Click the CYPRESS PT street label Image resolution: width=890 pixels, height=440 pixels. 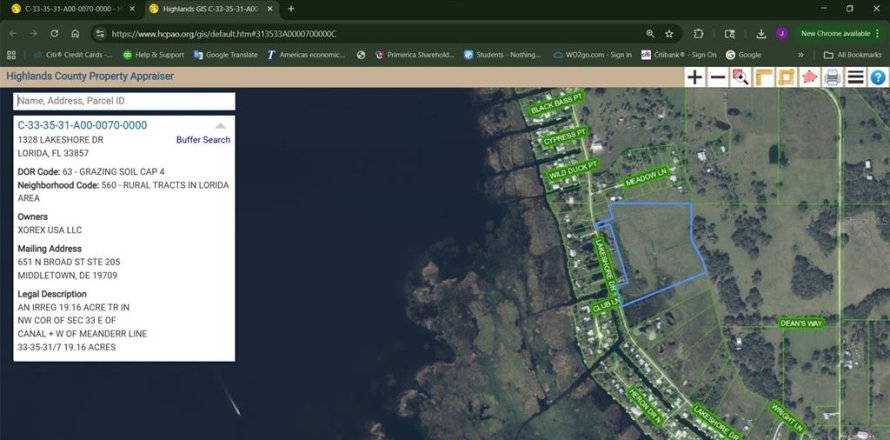[x=565, y=137]
